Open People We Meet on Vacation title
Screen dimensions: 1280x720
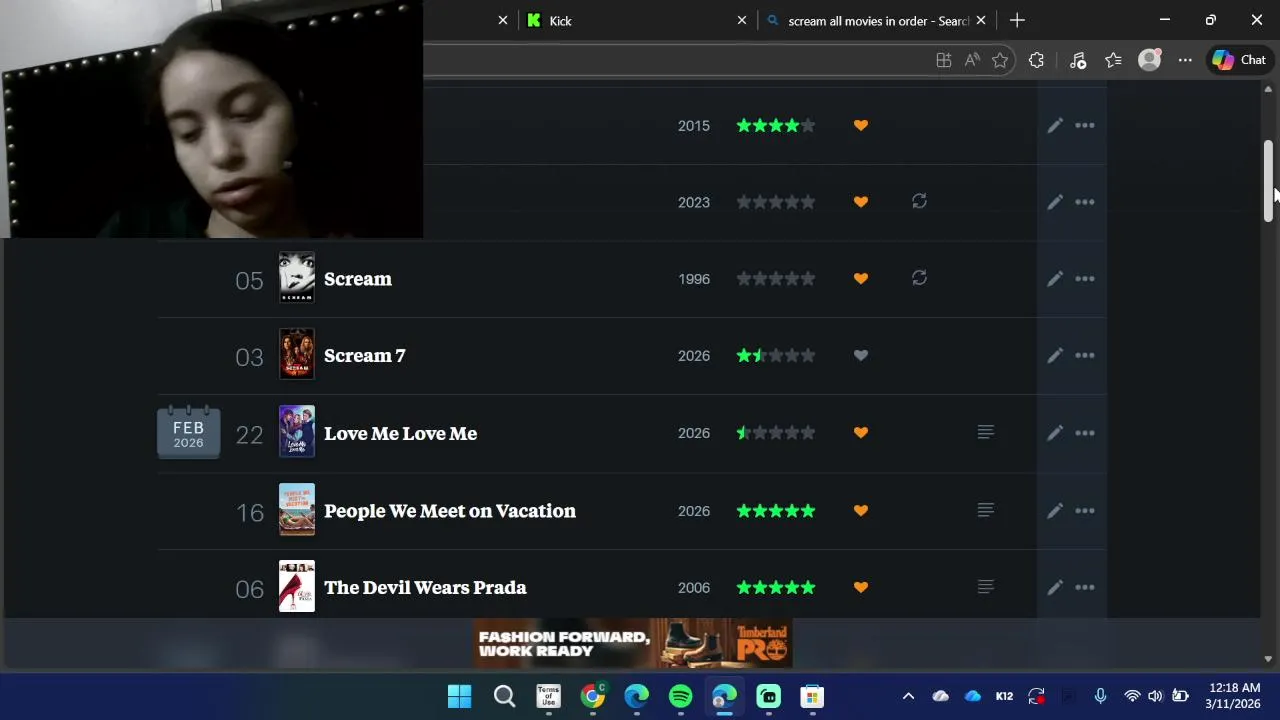[x=450, y=511]
